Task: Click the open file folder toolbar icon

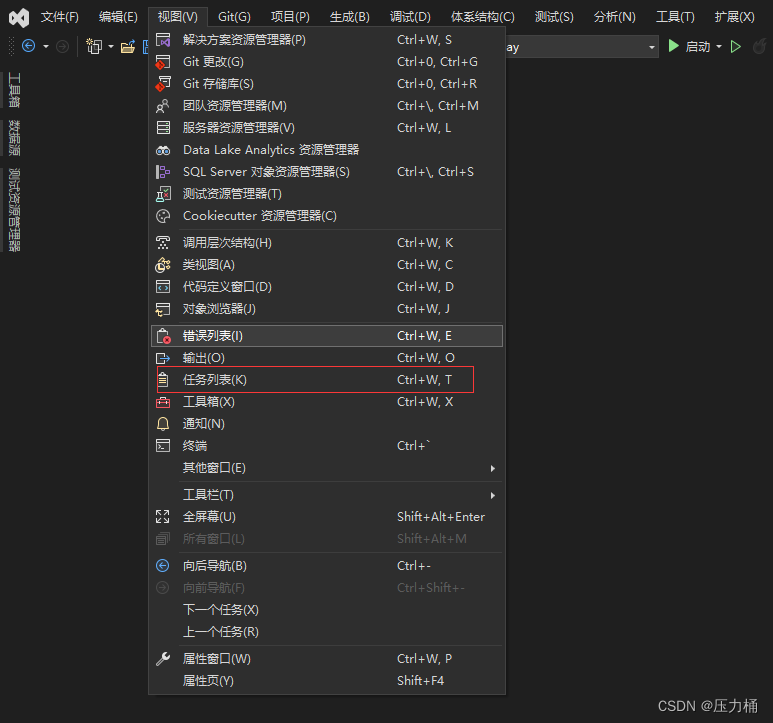Action: coord(128,47)
